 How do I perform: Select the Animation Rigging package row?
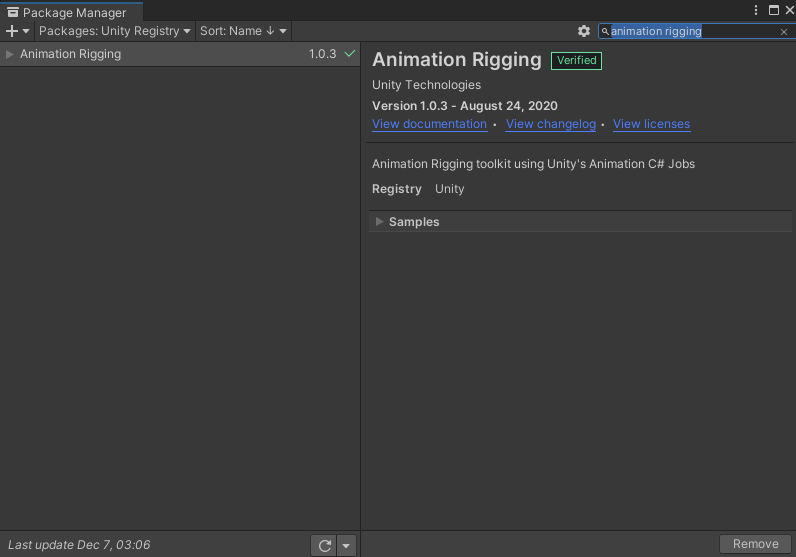180,54
